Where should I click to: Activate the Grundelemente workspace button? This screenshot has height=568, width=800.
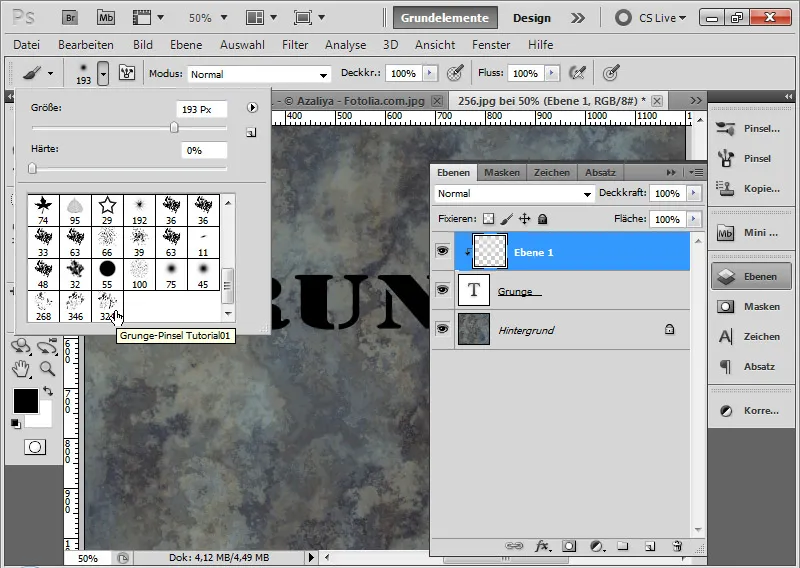click(x=445, y=18)
